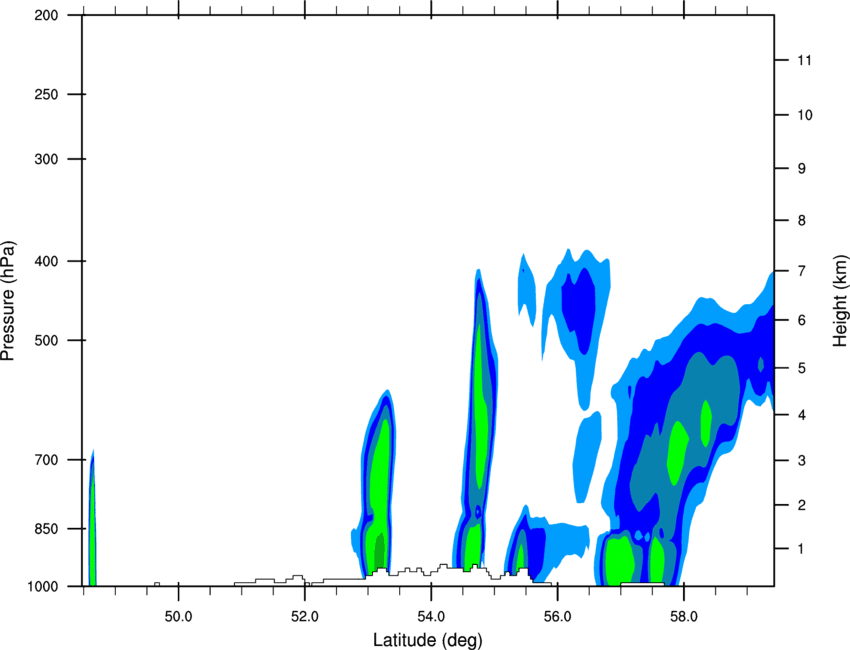This screenshot has height=650, width=850.
Task: Select the 200 pressure tick label
Action: click(x=46, y=15)
